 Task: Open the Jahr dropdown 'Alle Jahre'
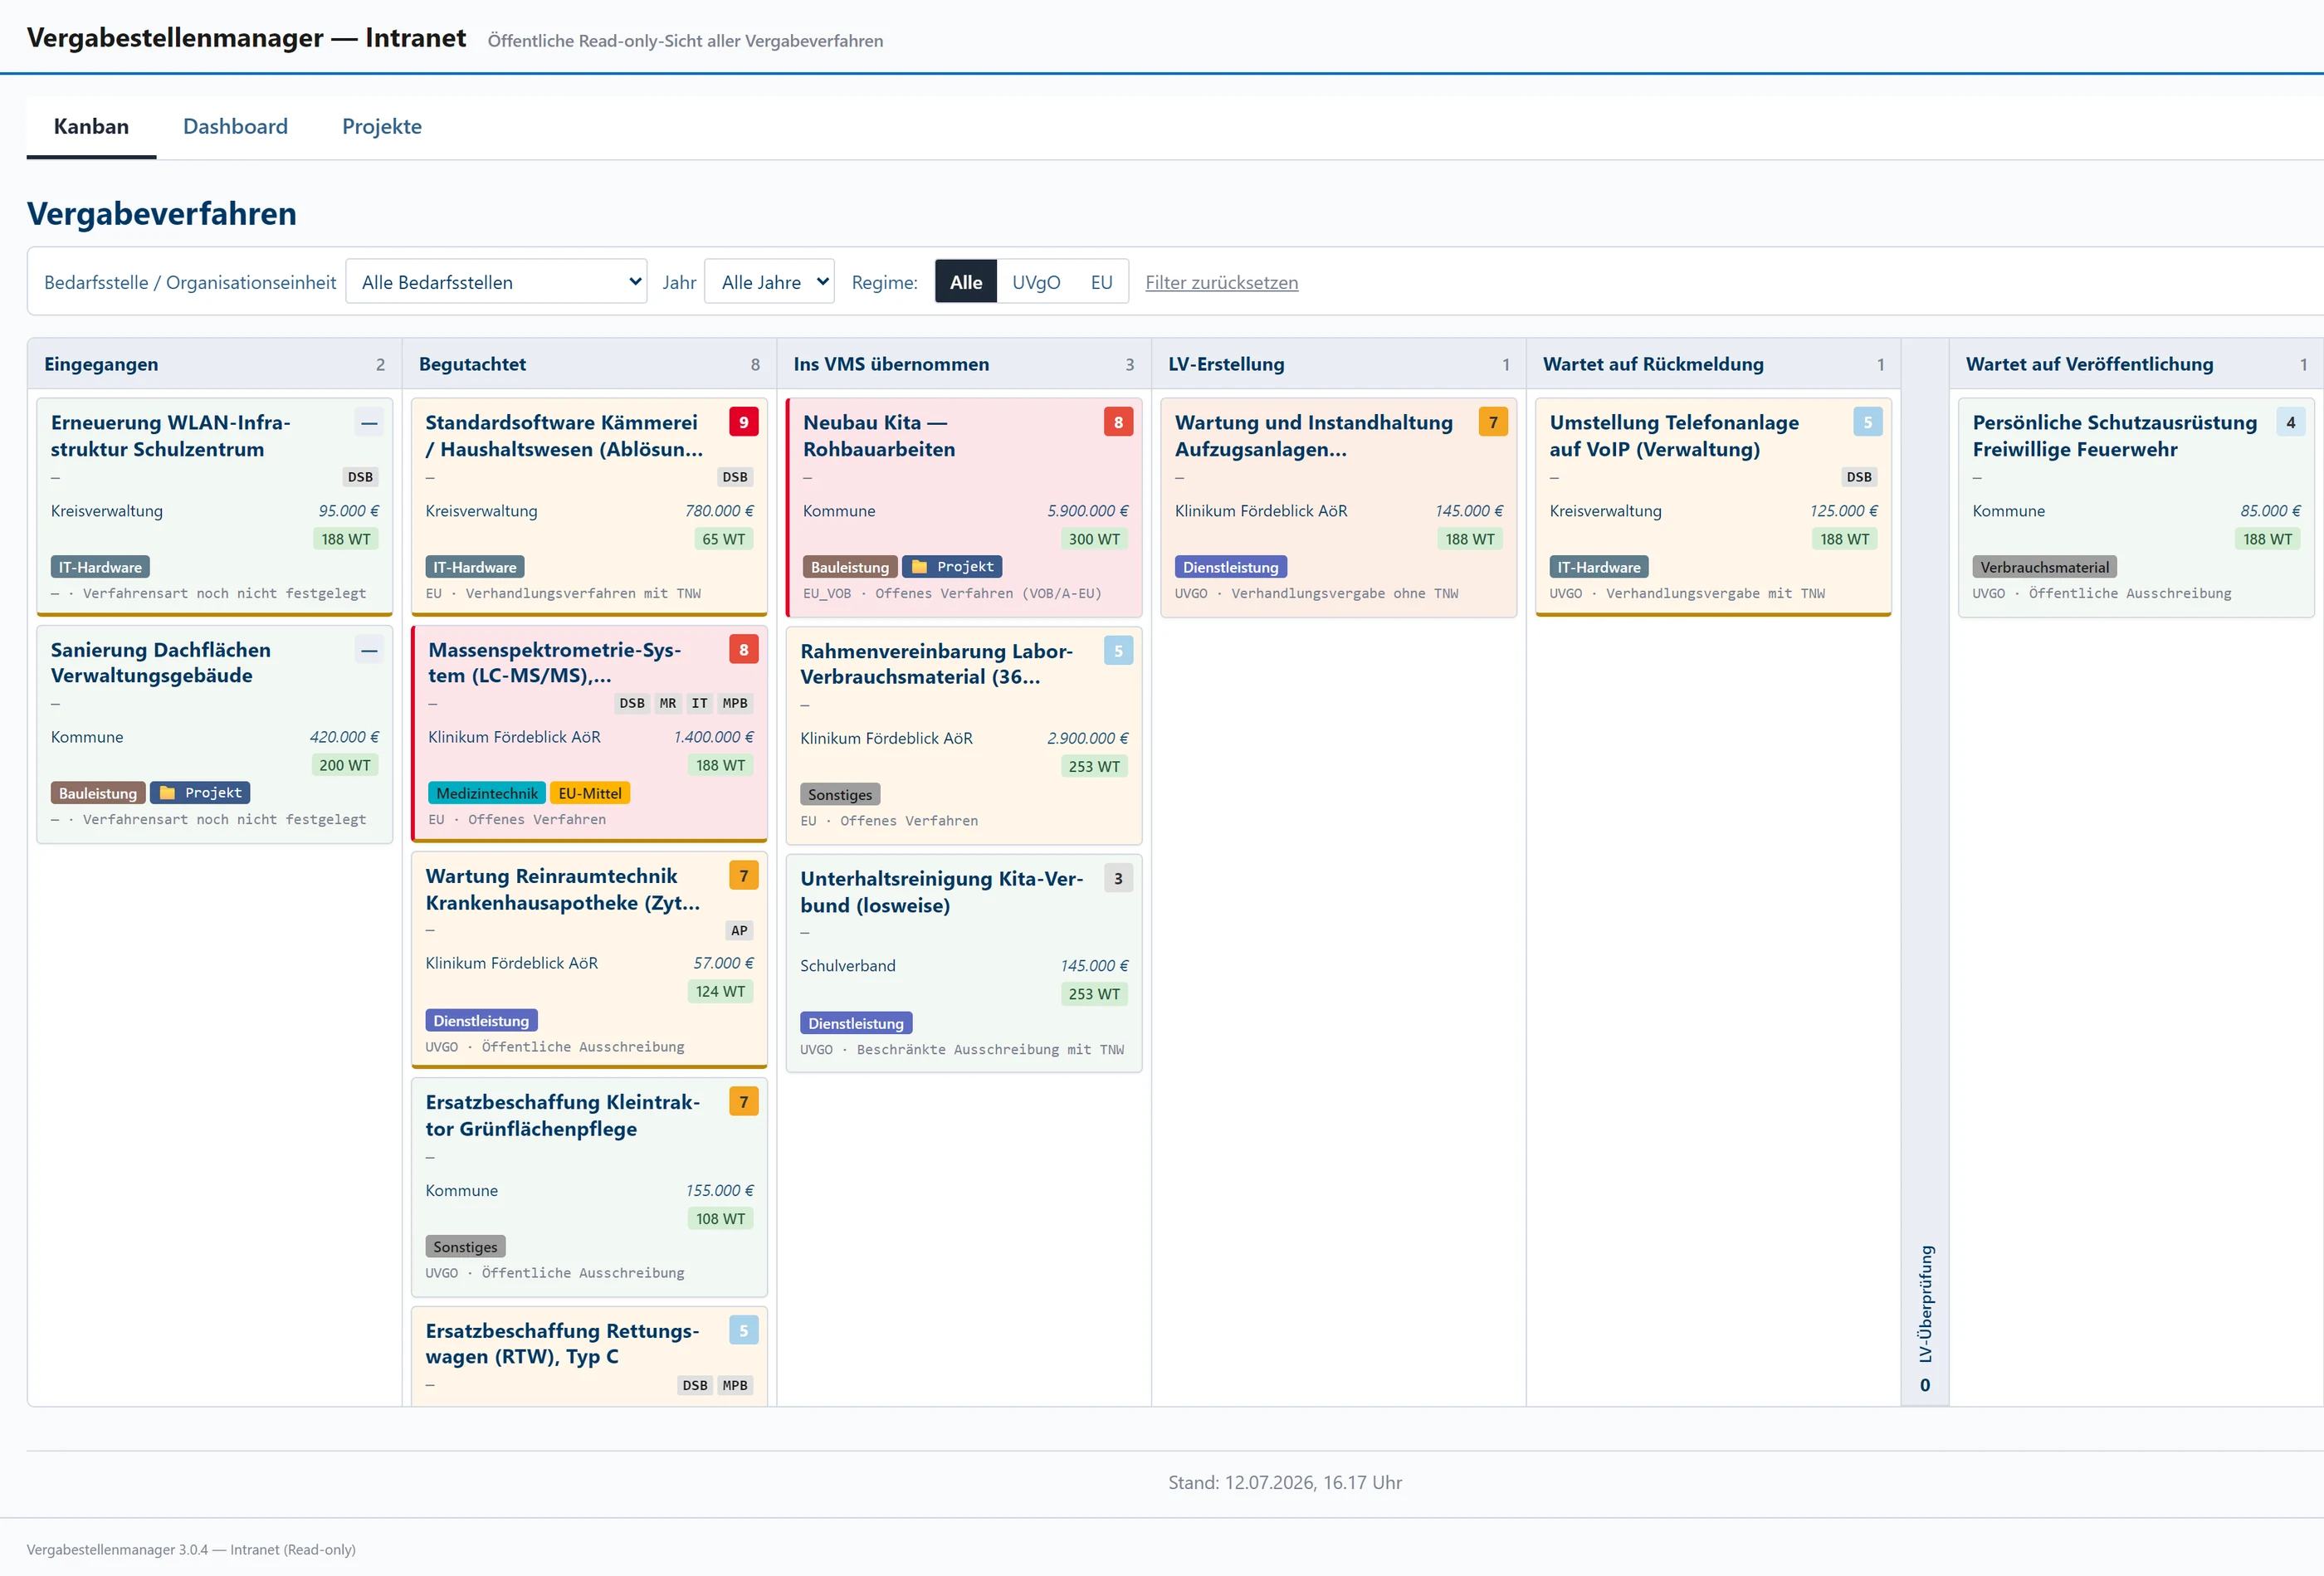[x=770, y=282]
